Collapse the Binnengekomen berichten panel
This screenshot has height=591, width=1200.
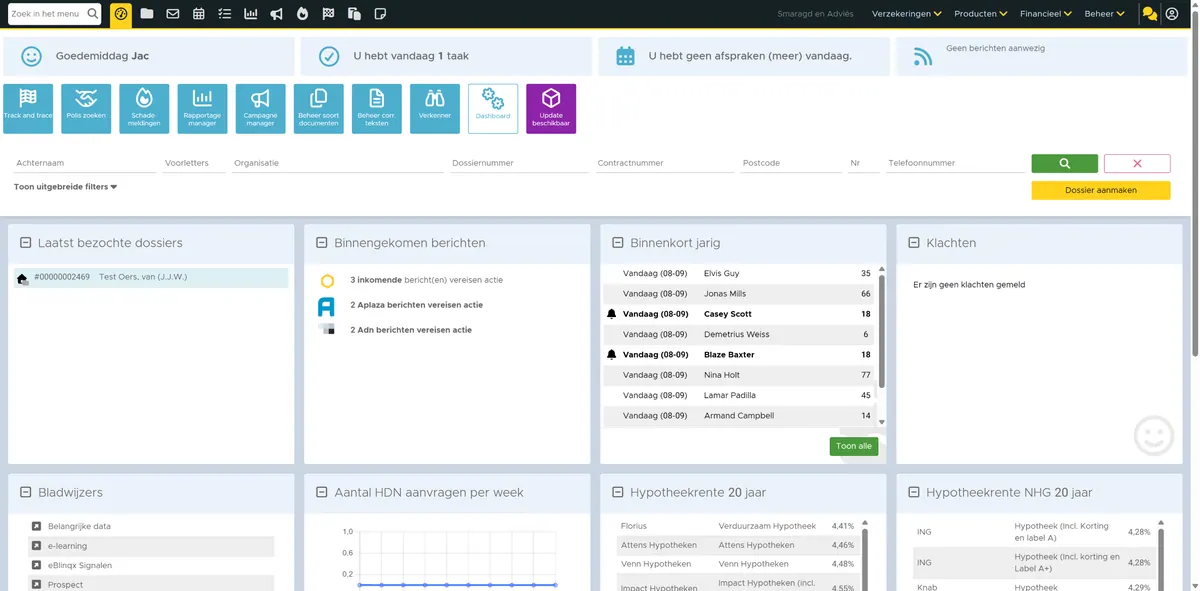321,243
